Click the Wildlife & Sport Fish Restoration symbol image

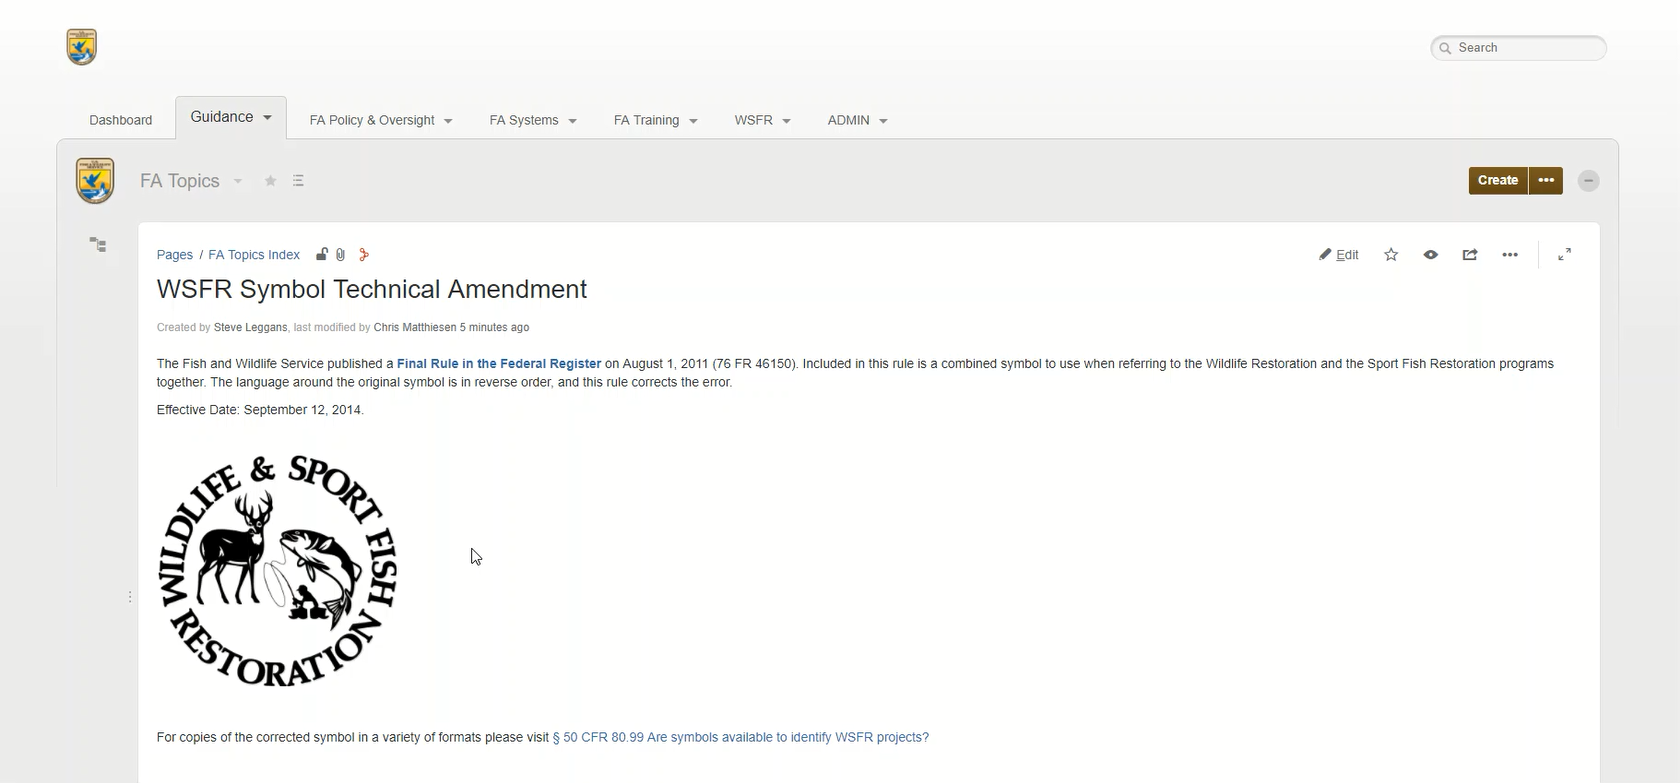tap(278, 571)
